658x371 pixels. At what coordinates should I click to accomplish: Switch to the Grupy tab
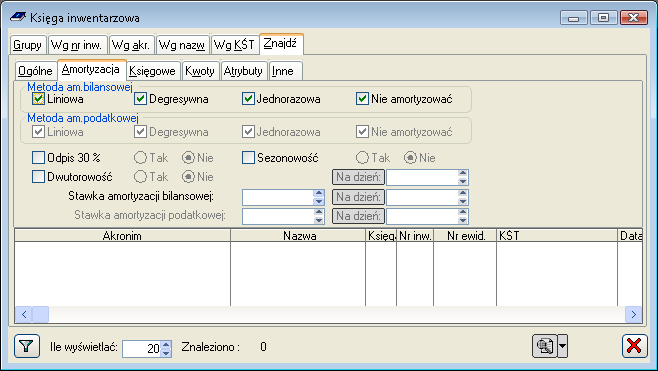point(28,45)
